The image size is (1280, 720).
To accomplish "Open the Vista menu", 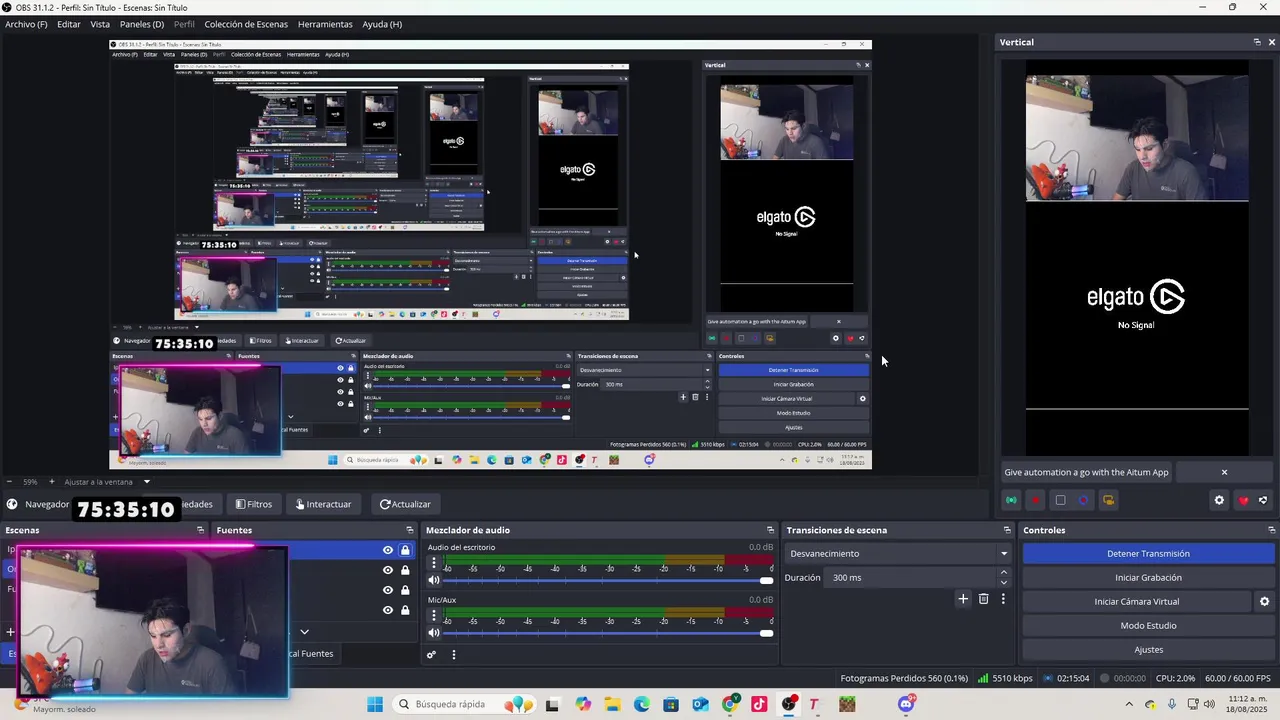I will tap(100, 24).
